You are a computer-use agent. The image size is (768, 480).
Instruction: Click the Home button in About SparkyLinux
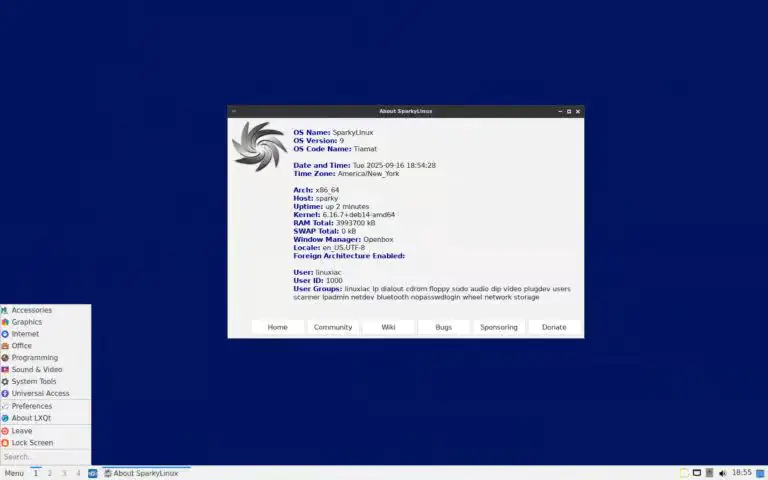(x=277, y=327)
